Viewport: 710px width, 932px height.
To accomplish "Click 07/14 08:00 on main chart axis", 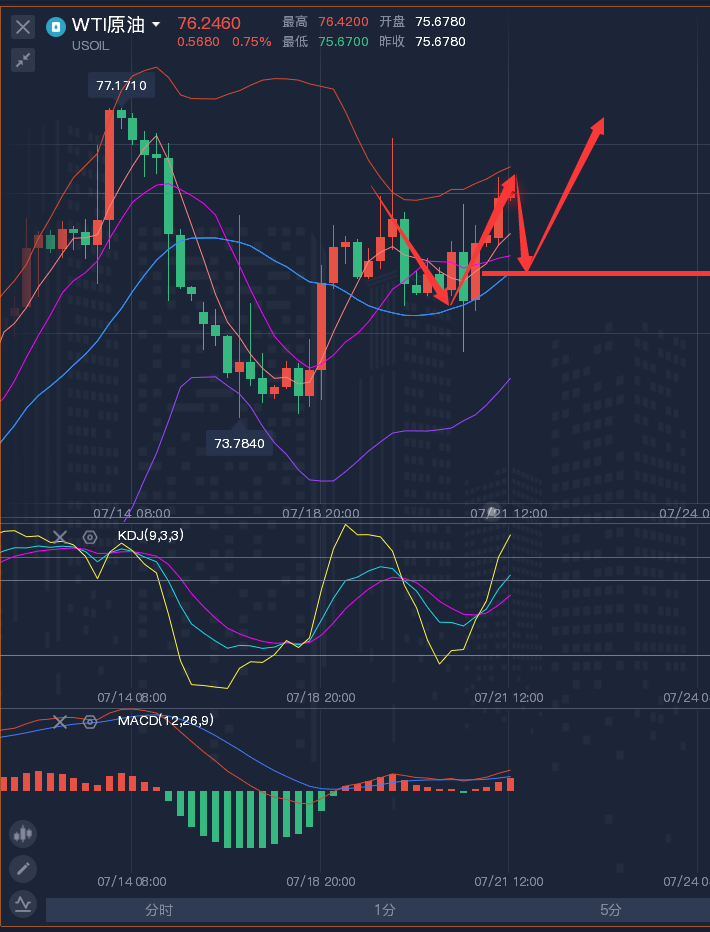I will click(x=132, y=513).
